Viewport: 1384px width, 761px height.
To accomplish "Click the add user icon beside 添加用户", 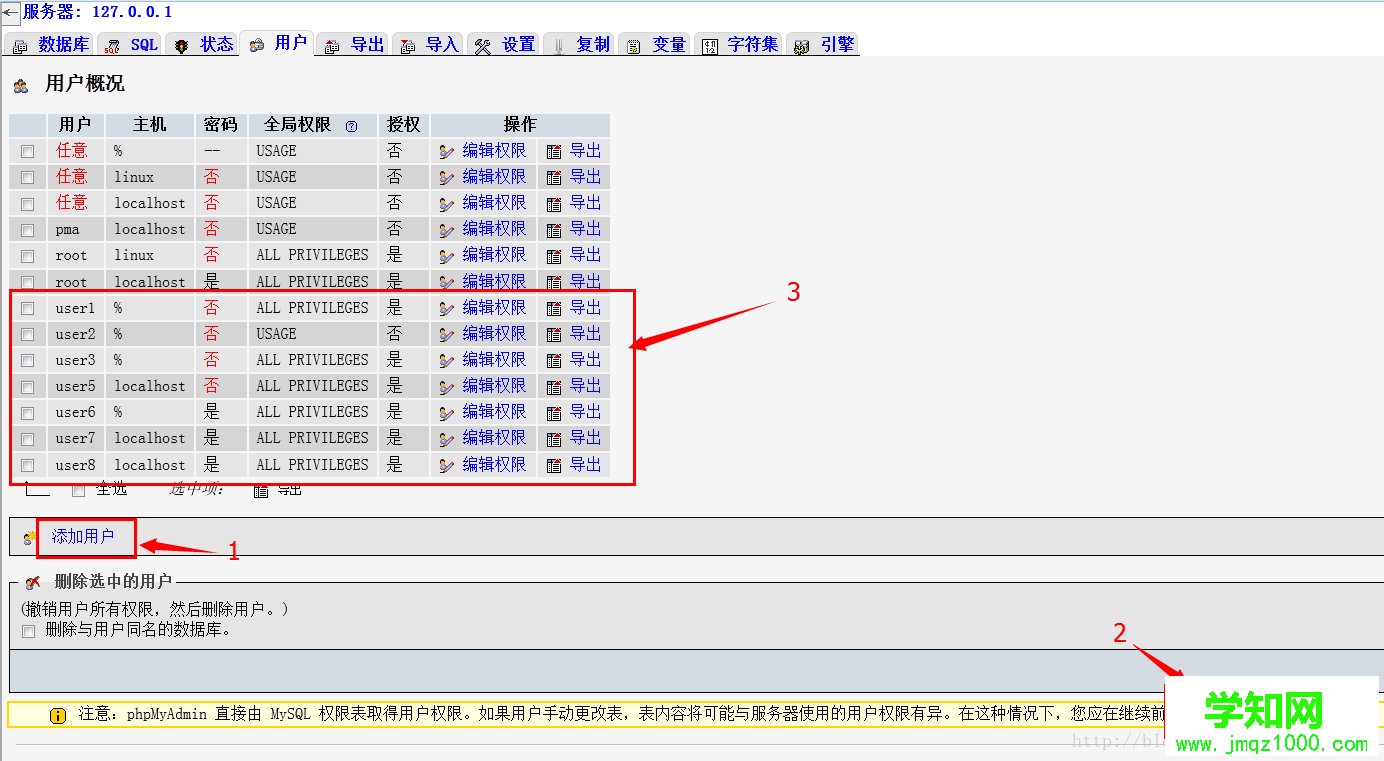I will pyautogui.click(x=30, y=537).
